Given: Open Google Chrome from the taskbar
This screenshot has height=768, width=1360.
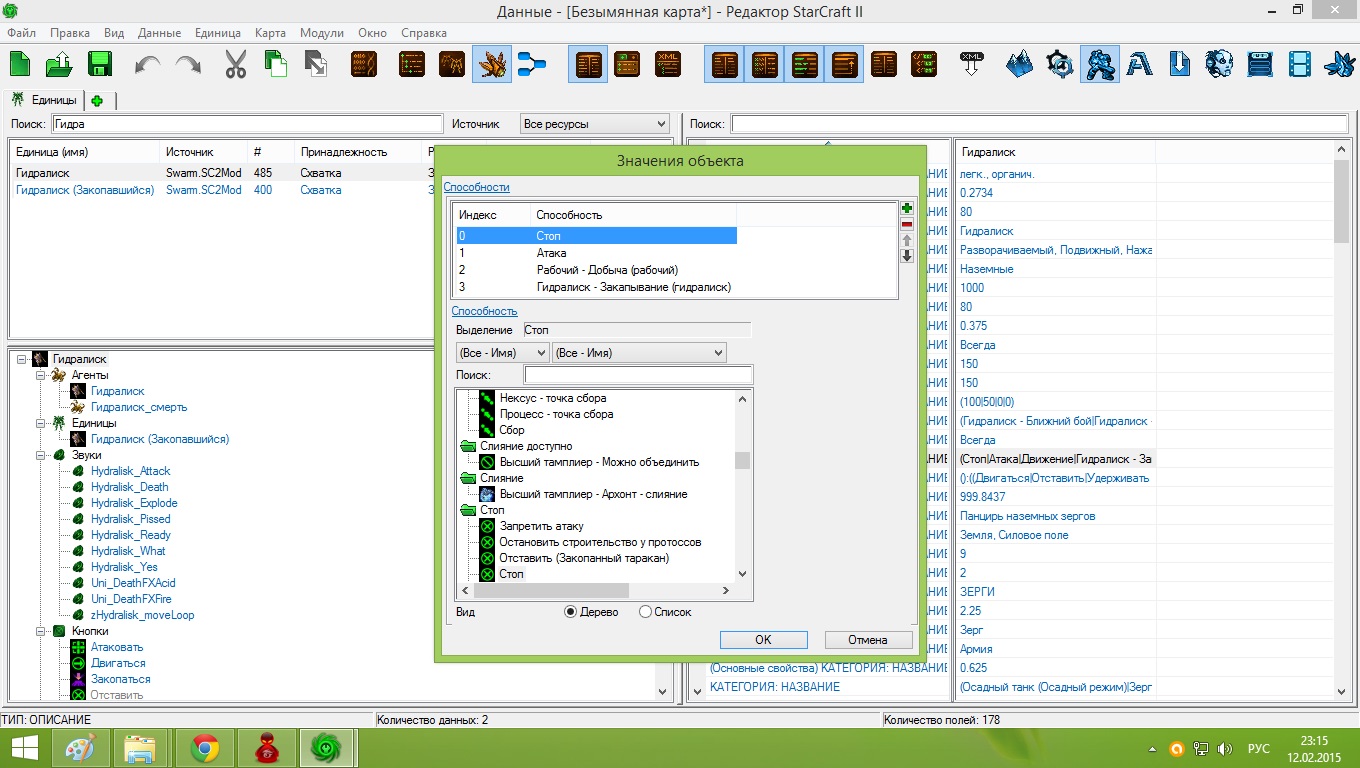Looking at the screenshot, I should [x=205, y=747].
